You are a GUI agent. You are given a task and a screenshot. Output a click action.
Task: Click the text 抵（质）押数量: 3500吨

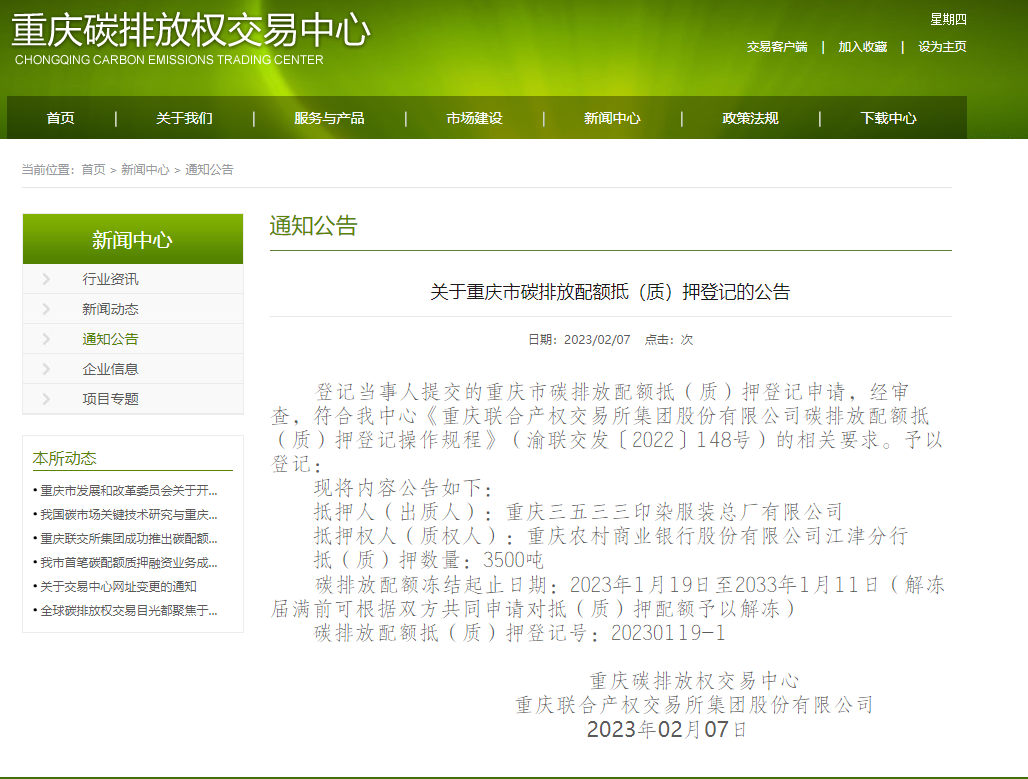point(429,560)
